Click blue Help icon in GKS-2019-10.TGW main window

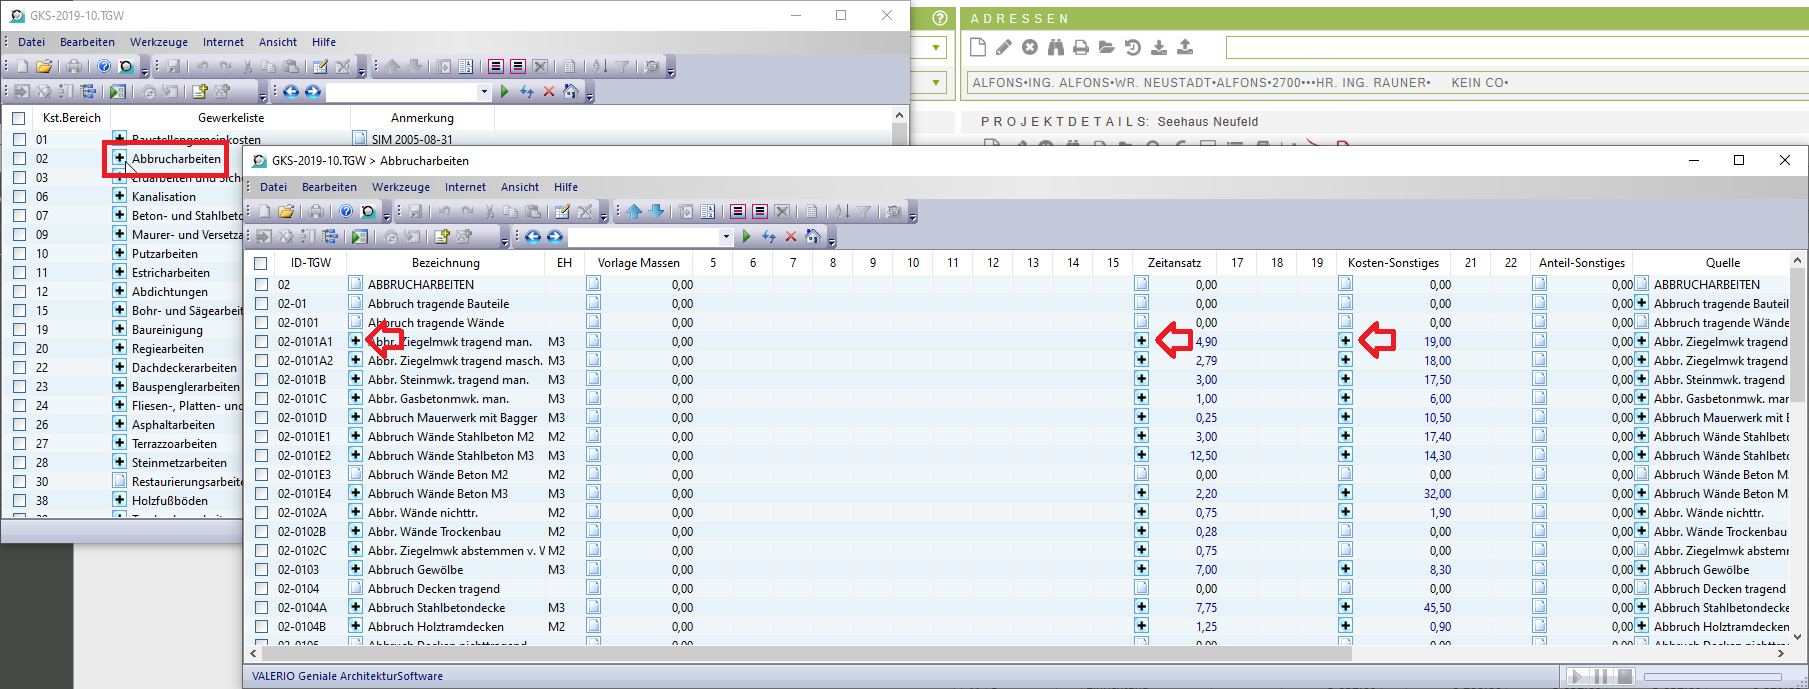click(104, 66)
